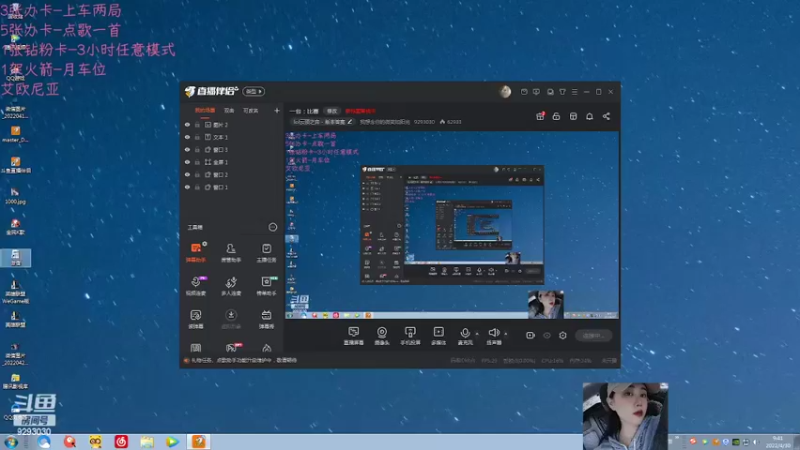Click the padlock icon in room toolbar
Screen dimensions: 800x450
(556, 116)
